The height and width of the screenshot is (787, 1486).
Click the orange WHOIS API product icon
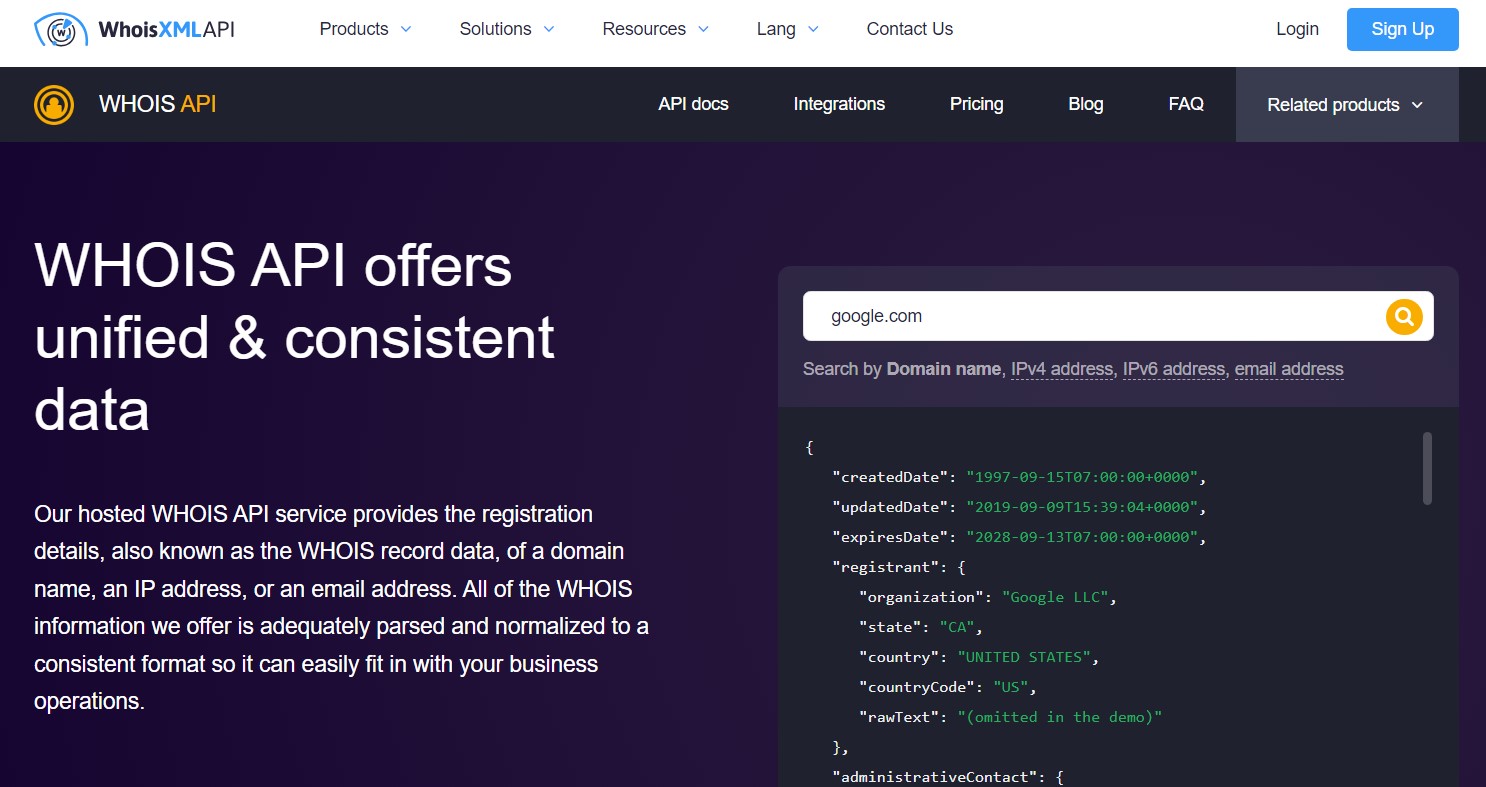54,104
